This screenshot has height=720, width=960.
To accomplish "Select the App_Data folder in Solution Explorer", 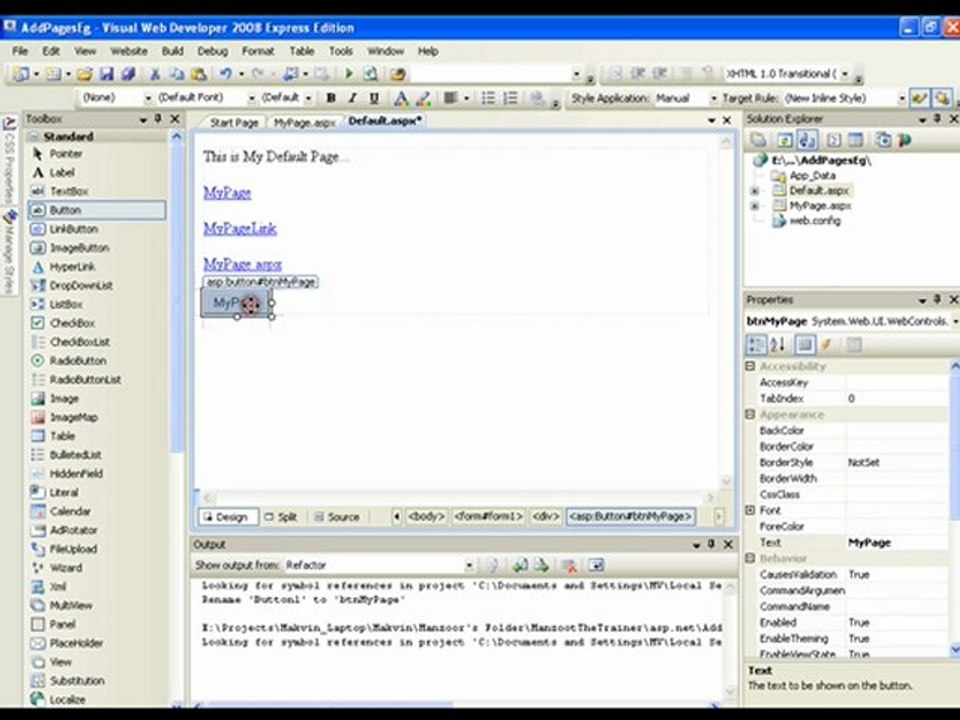I will tap(812, 176).
